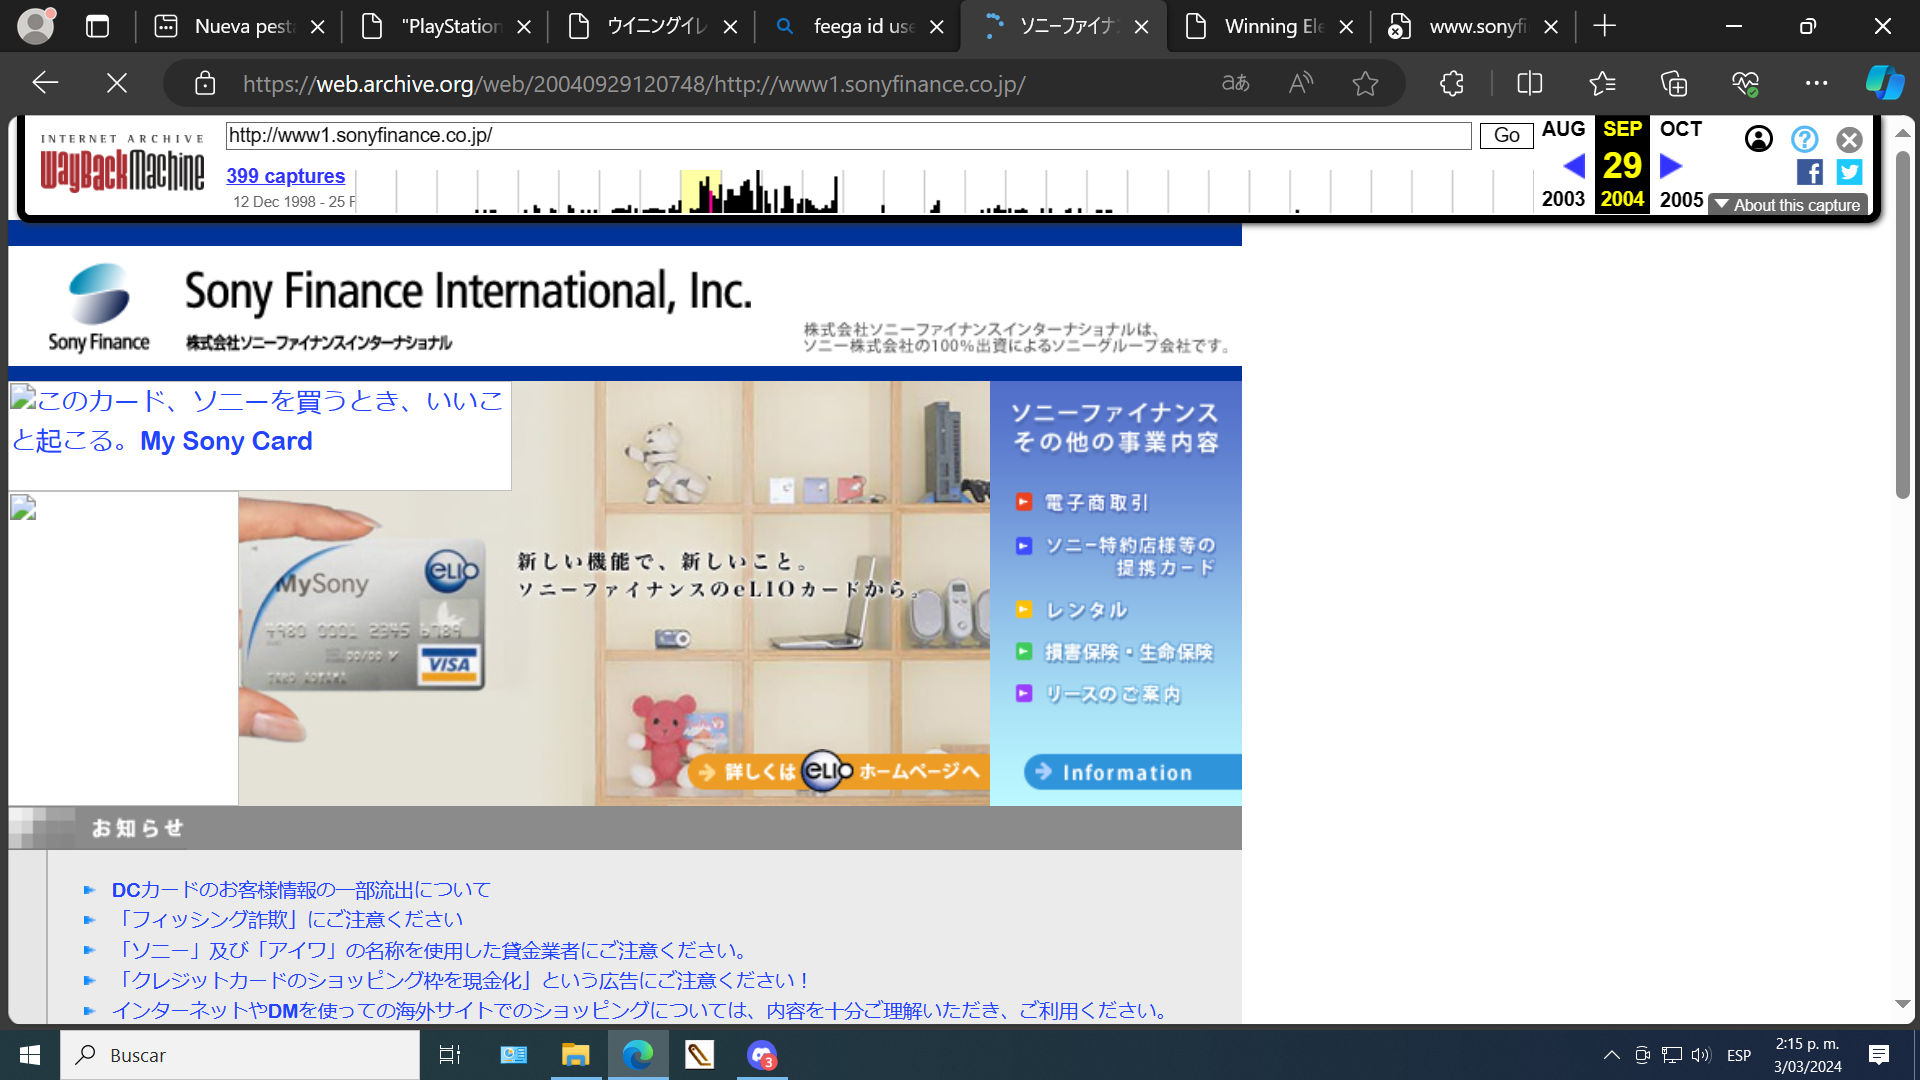This screenshot has width=1920, height=1080.
Task: Click the scrollbar down arrow
Action: point(1903,1004)
